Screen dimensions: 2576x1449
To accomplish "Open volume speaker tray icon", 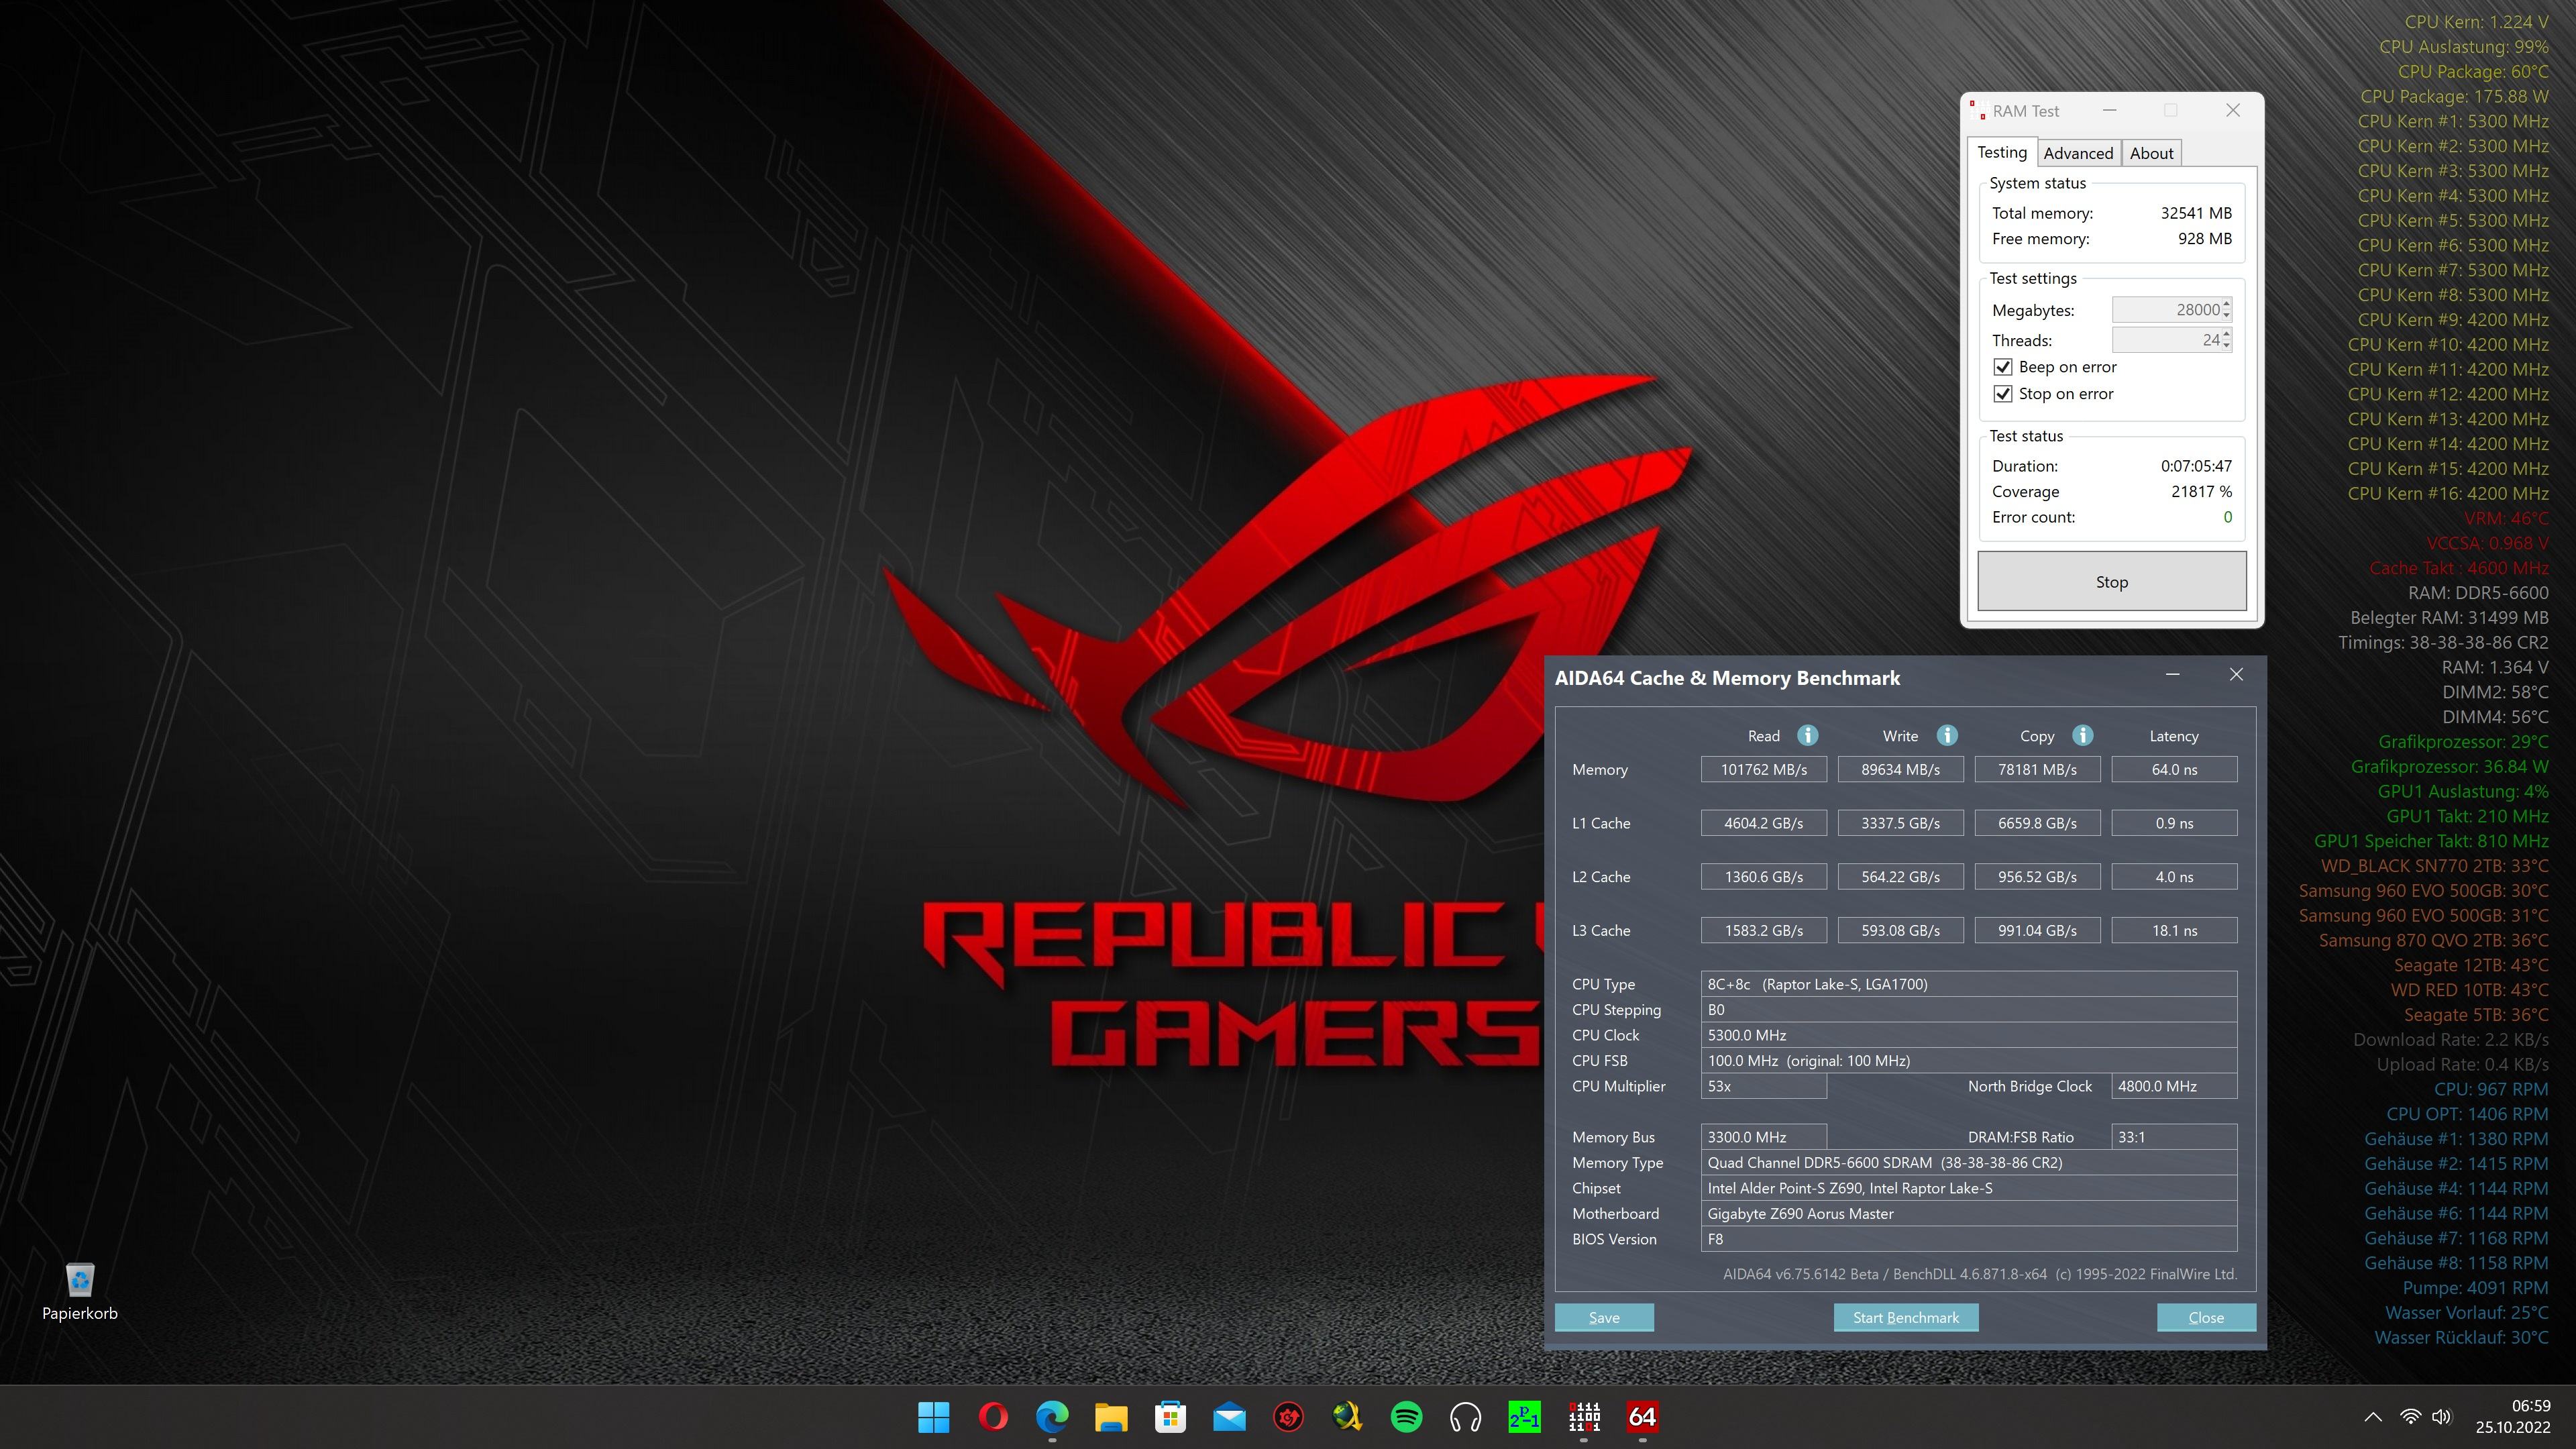I will (2442, 1417).
